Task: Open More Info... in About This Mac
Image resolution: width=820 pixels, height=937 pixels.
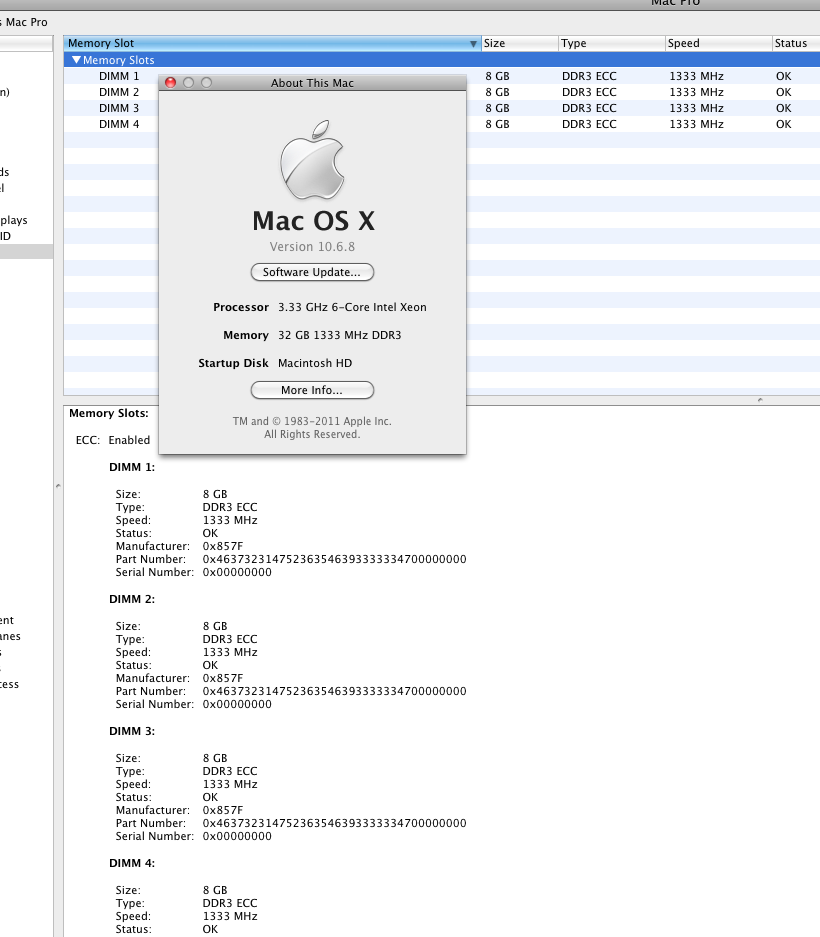Action: coord(312,390)
